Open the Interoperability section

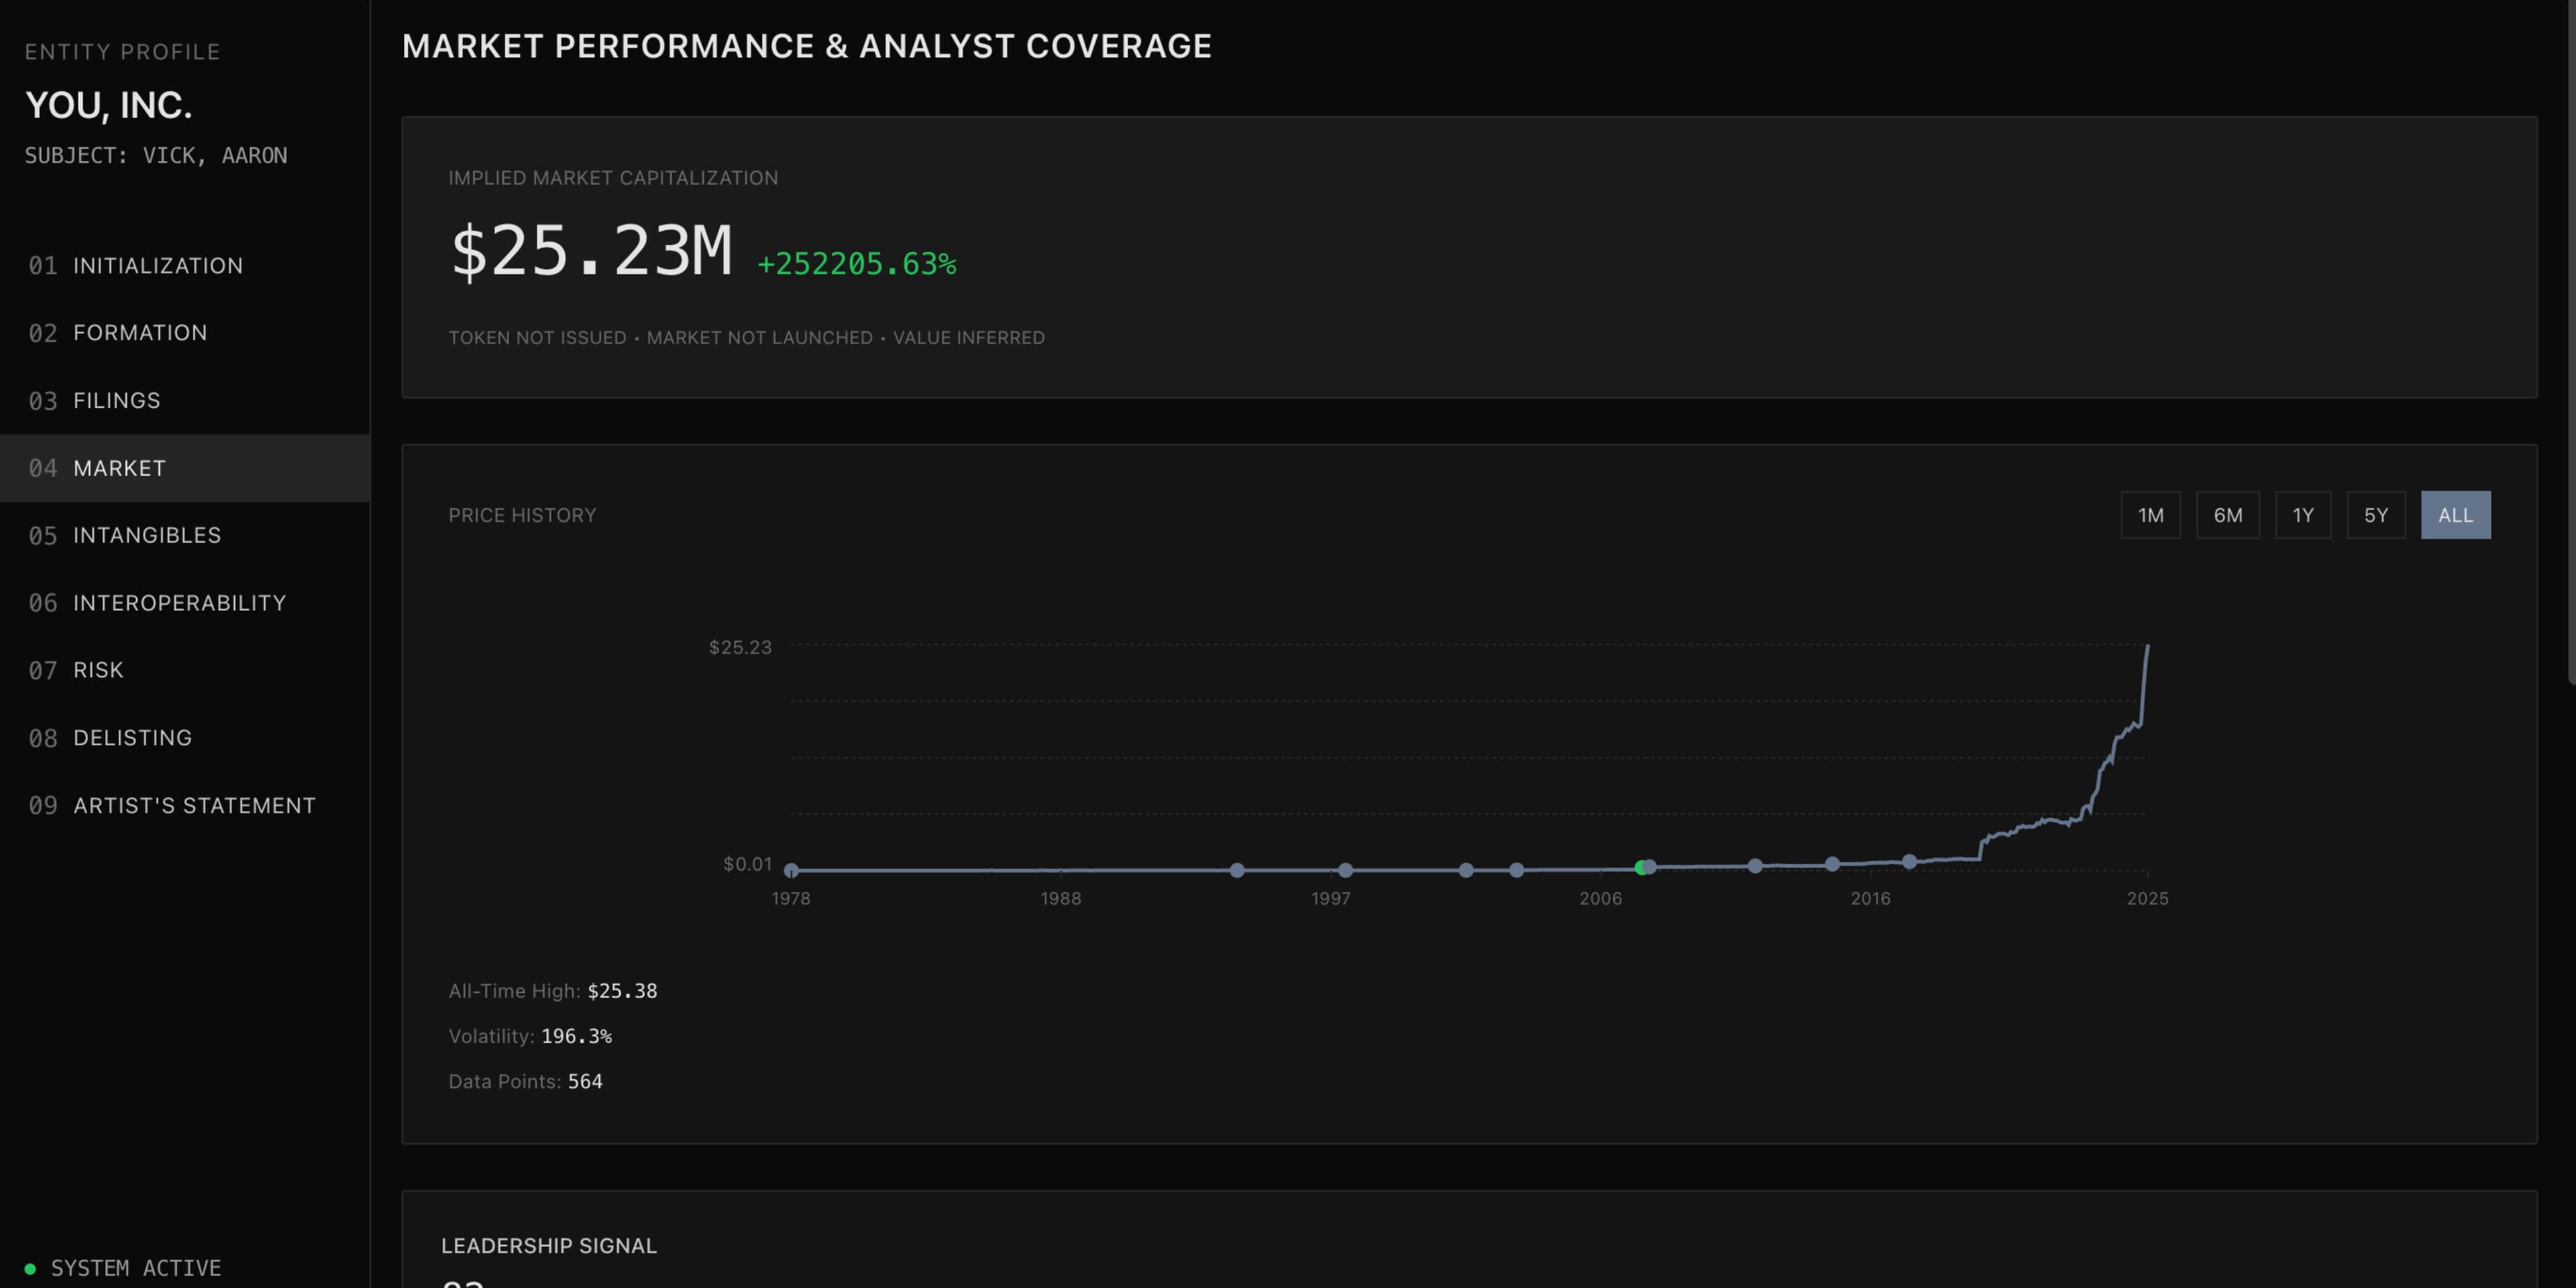coord(179,603)
